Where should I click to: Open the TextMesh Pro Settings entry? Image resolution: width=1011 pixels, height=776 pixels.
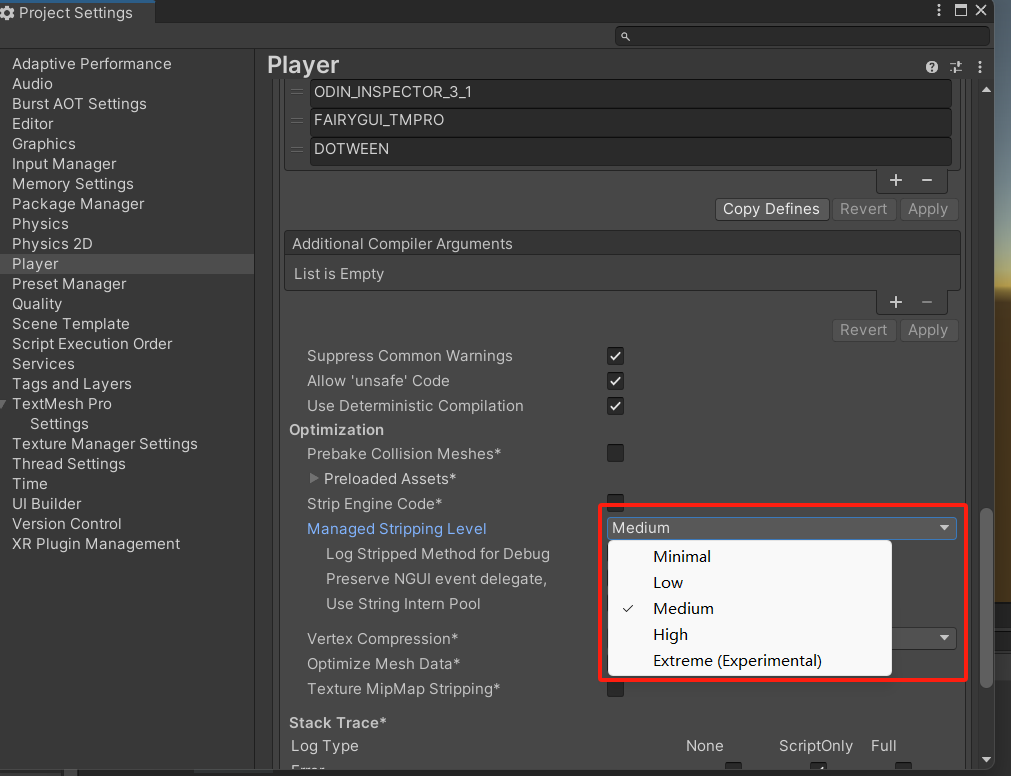pyautogui.click(x=59, y=423)
